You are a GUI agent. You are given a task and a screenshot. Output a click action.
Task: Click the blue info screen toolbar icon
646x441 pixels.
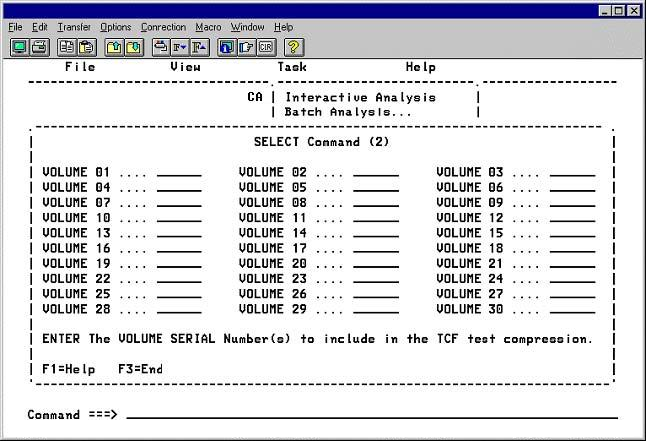click(227, 47)
